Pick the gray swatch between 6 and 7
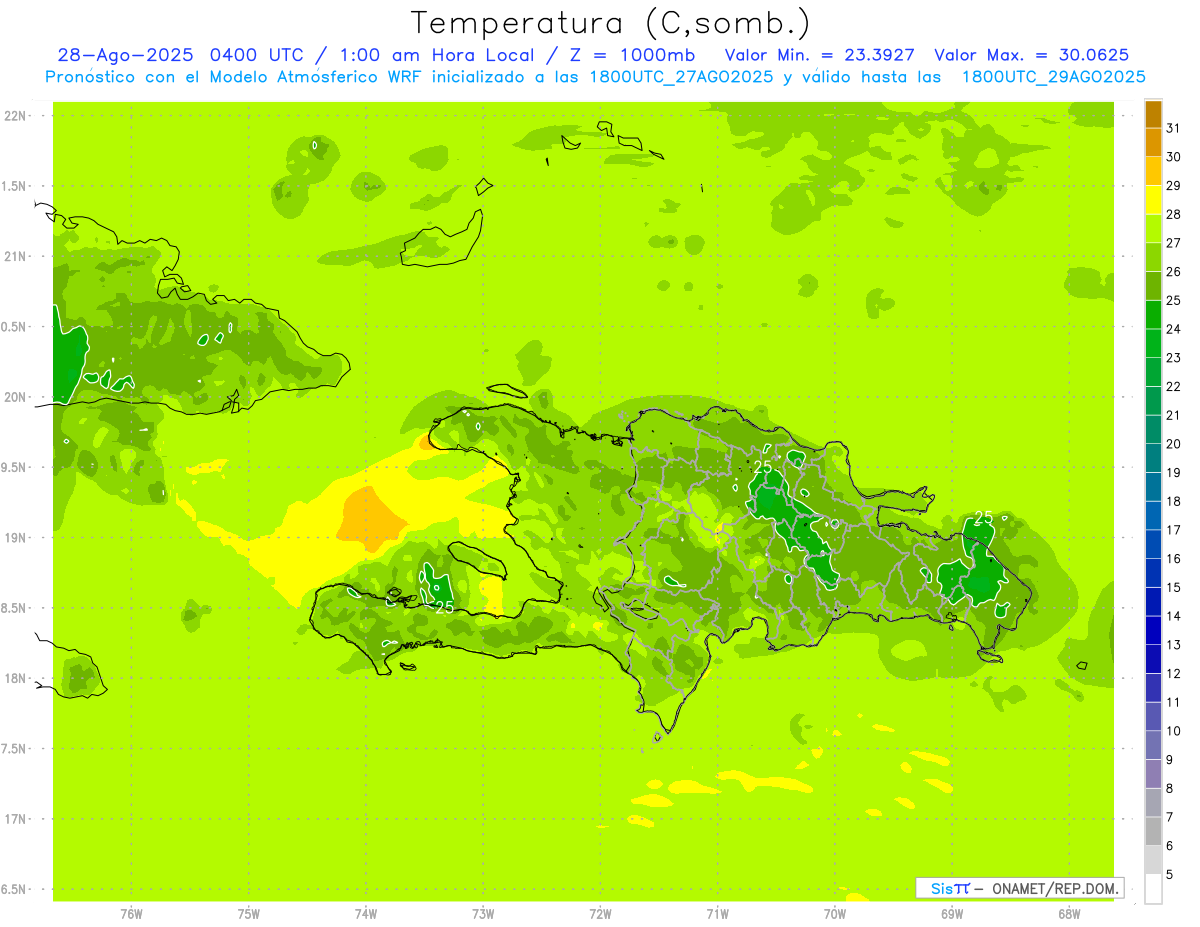 click(x=1153, y=831)
